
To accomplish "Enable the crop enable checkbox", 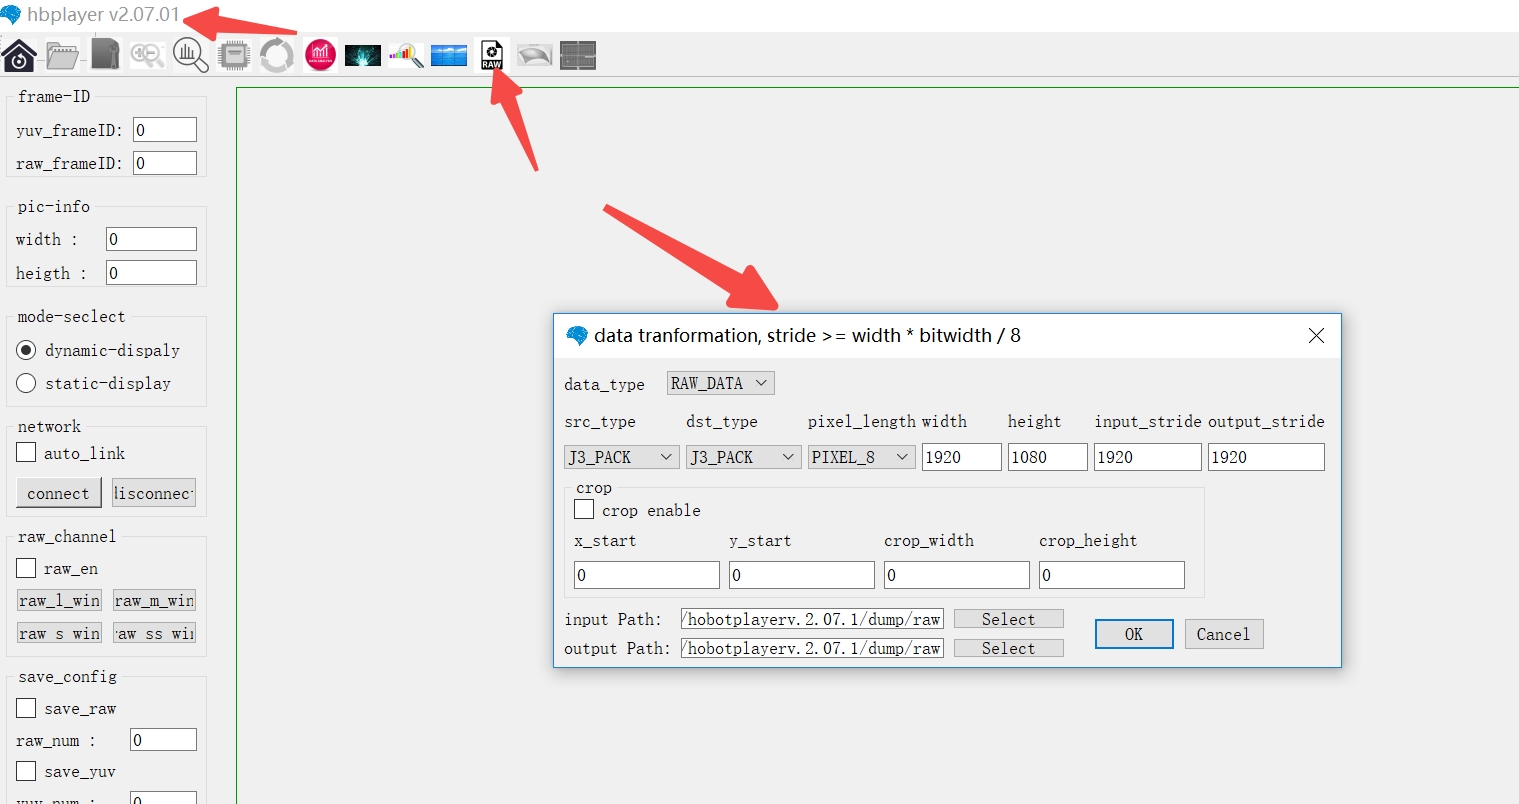I will (585, 510).
